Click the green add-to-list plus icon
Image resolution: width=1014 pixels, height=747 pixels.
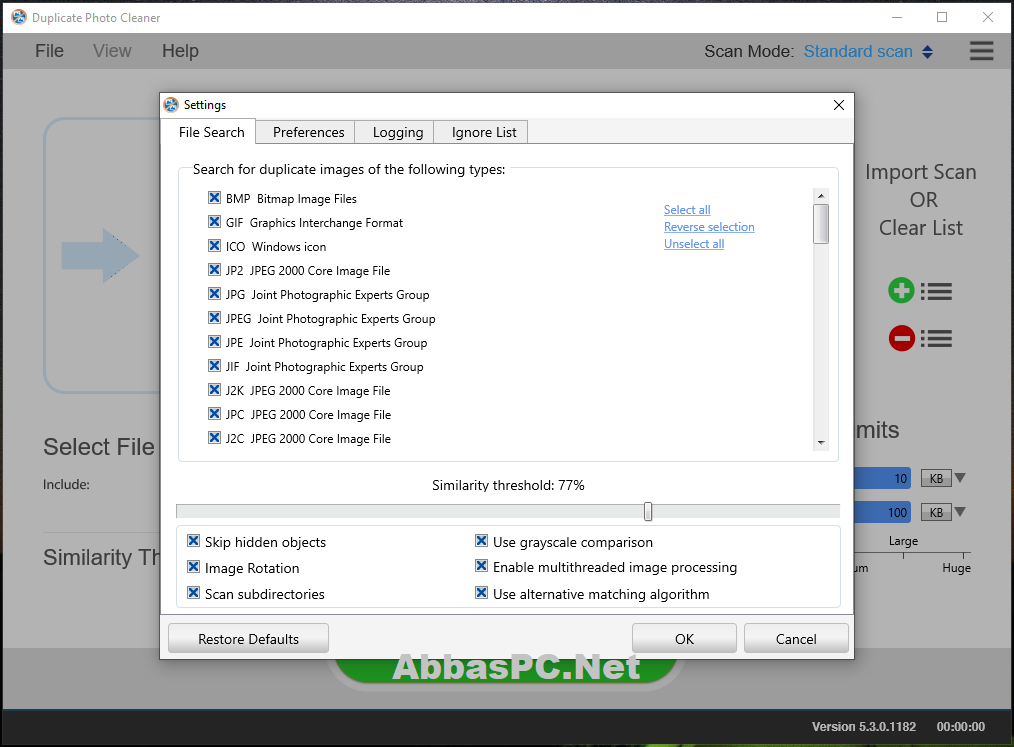[x=901, y=291]
